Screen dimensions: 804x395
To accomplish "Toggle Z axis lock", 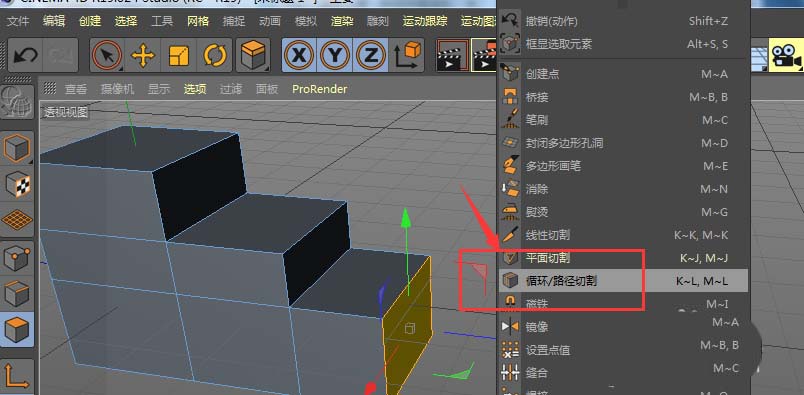I will click(x=370, y=55).
